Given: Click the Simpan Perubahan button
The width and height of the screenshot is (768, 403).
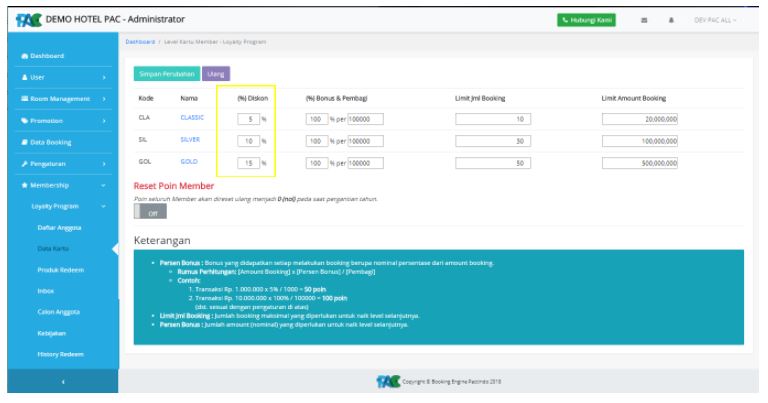Looking at the screenshot, I should click(167, 74).
